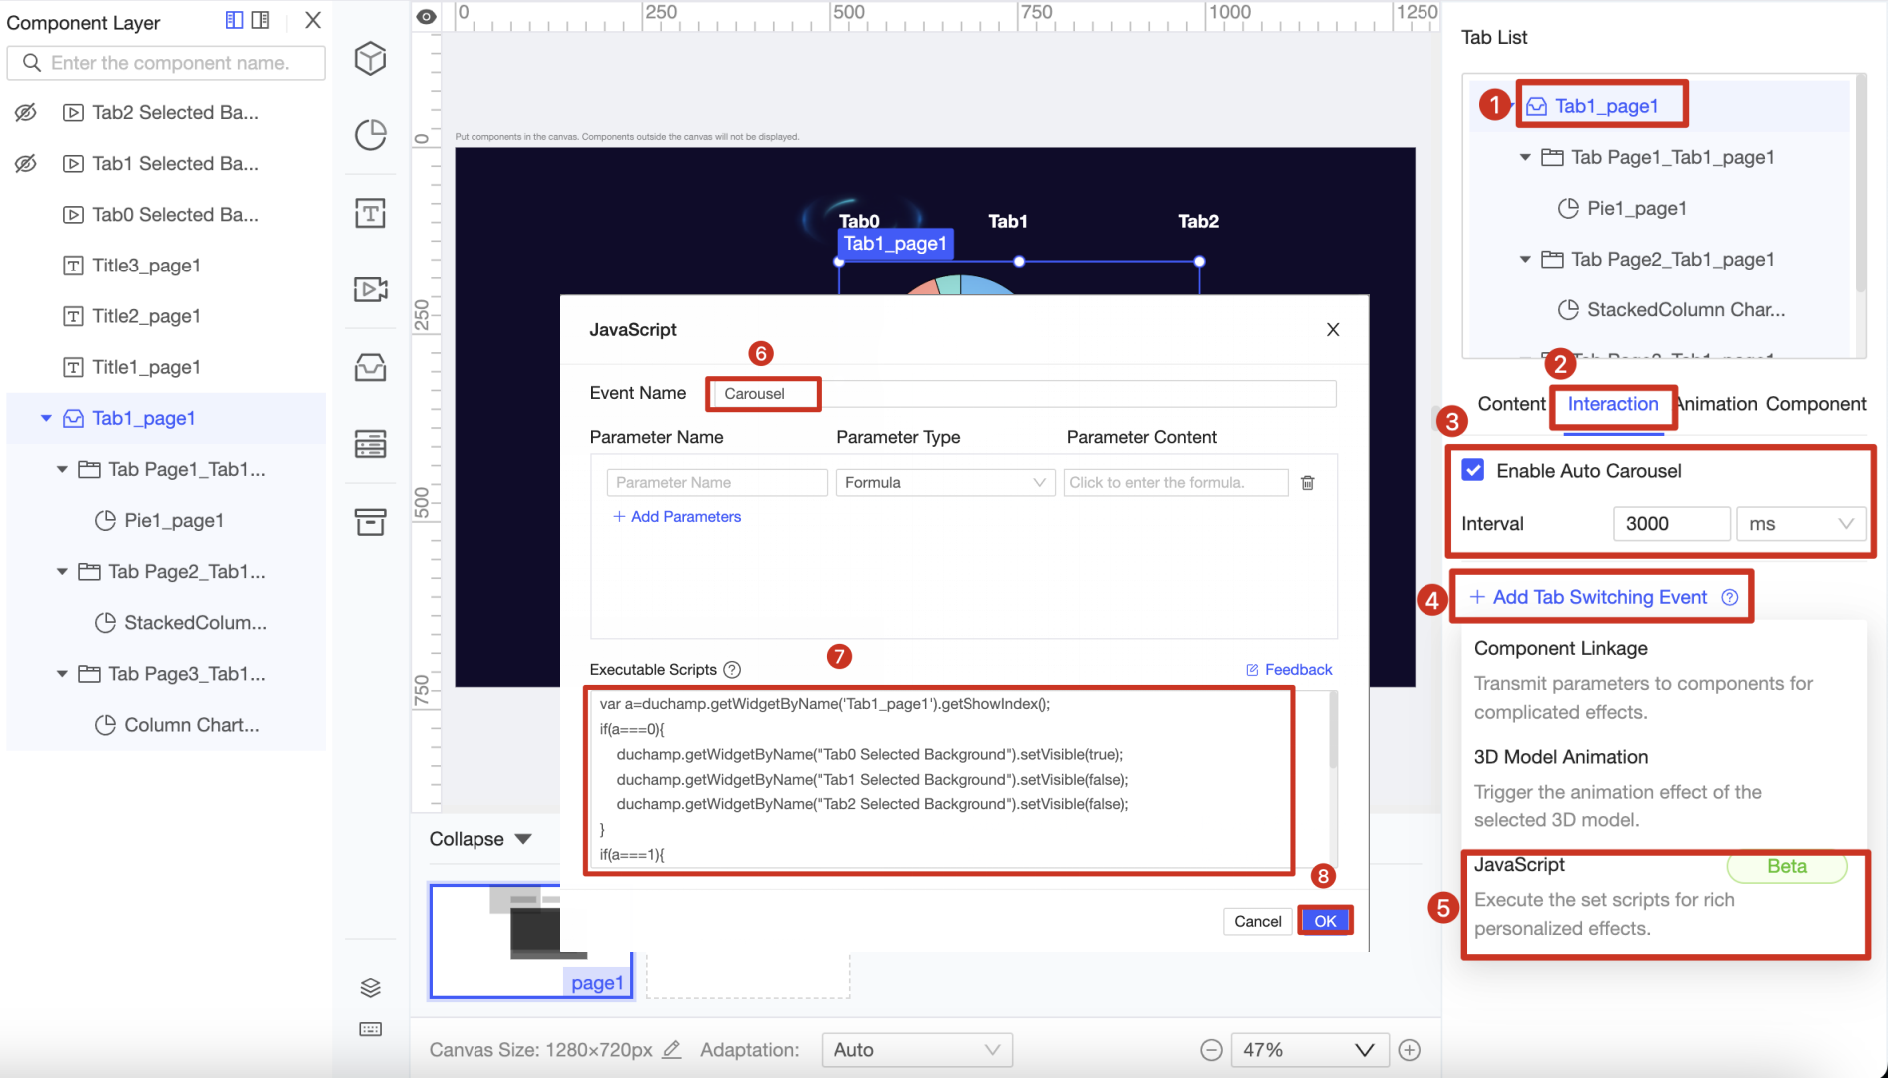
Task: Select the 3D component category icon
Action: tap(370, 58)
